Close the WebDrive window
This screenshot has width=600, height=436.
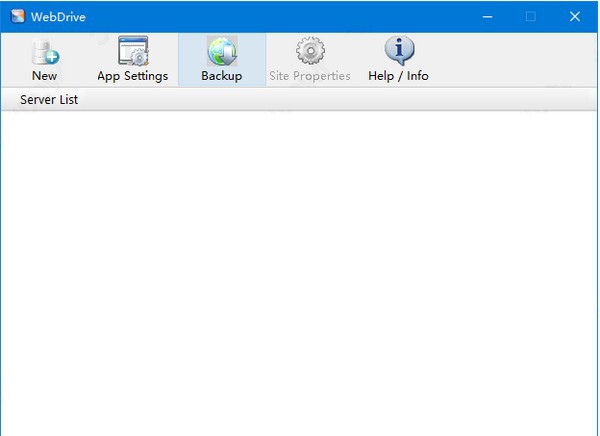pos(574,17)
